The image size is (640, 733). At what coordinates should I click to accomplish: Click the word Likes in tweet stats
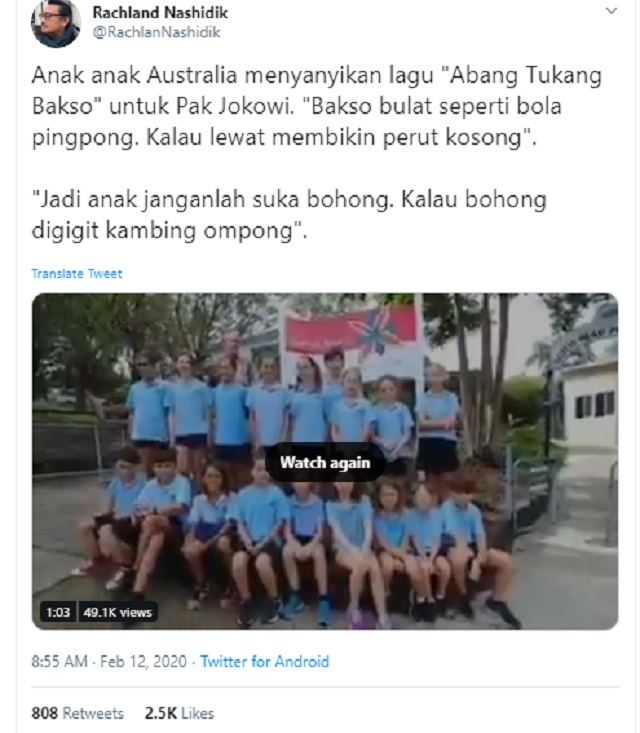pos(197,713)
